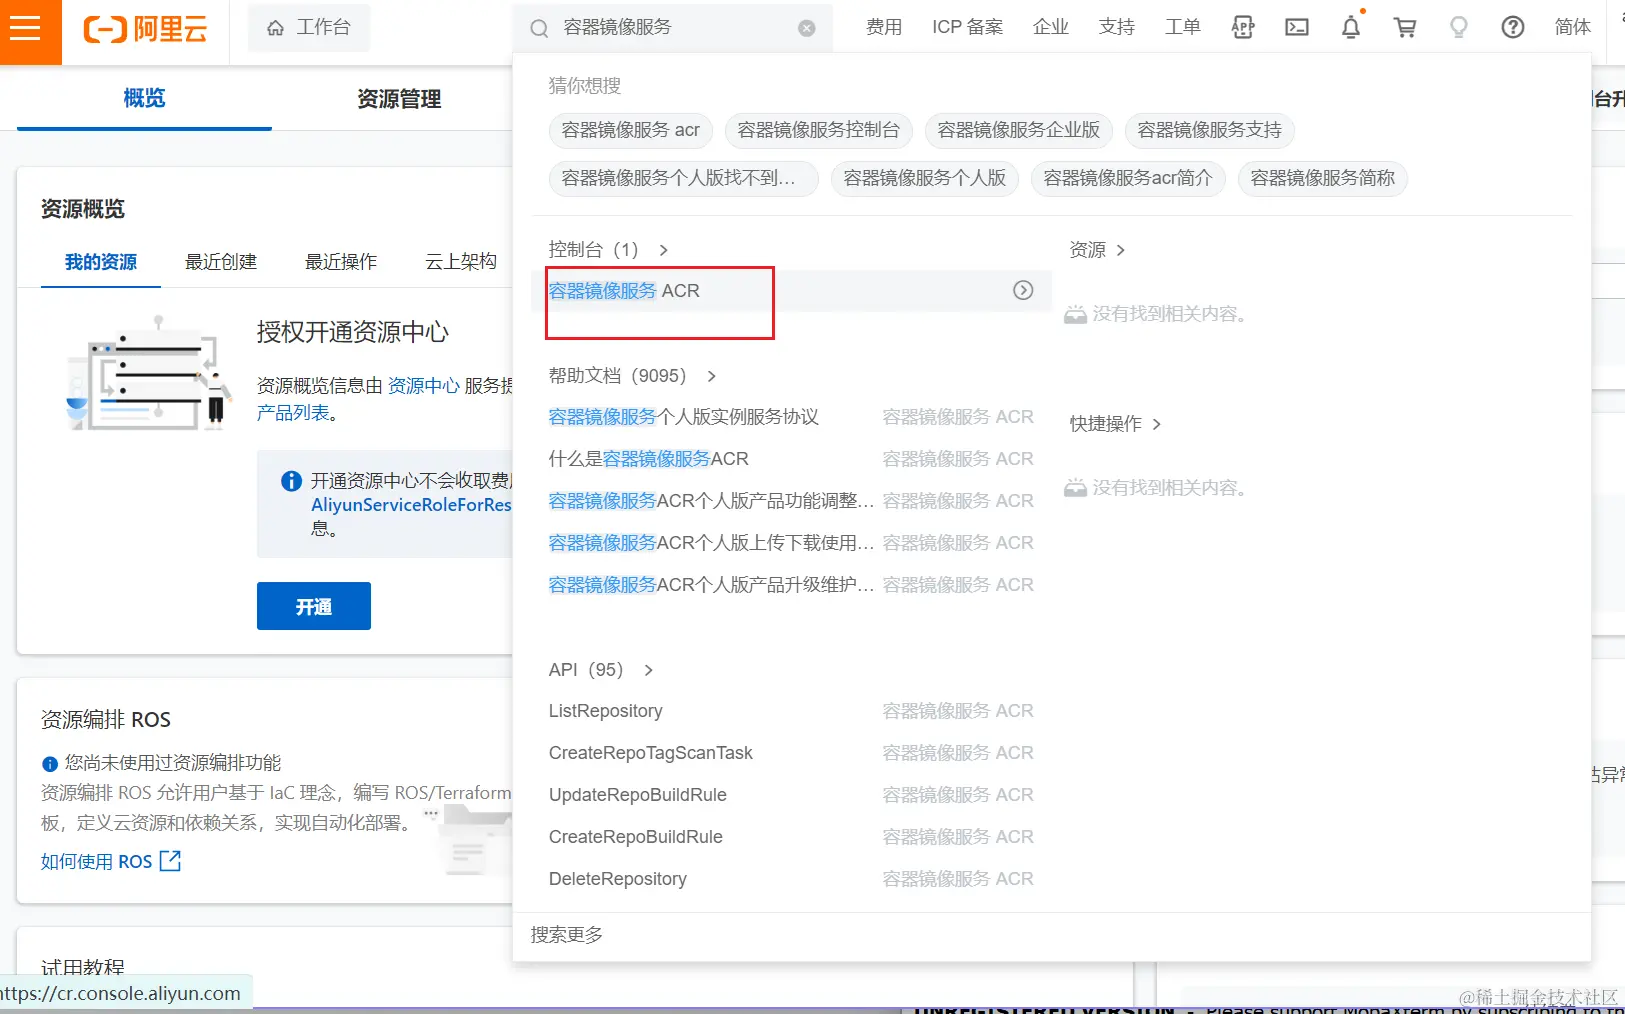Pick the 容器镜像服务控制台 suggestion chip
1625x1014 pixels.
point(819,130)
